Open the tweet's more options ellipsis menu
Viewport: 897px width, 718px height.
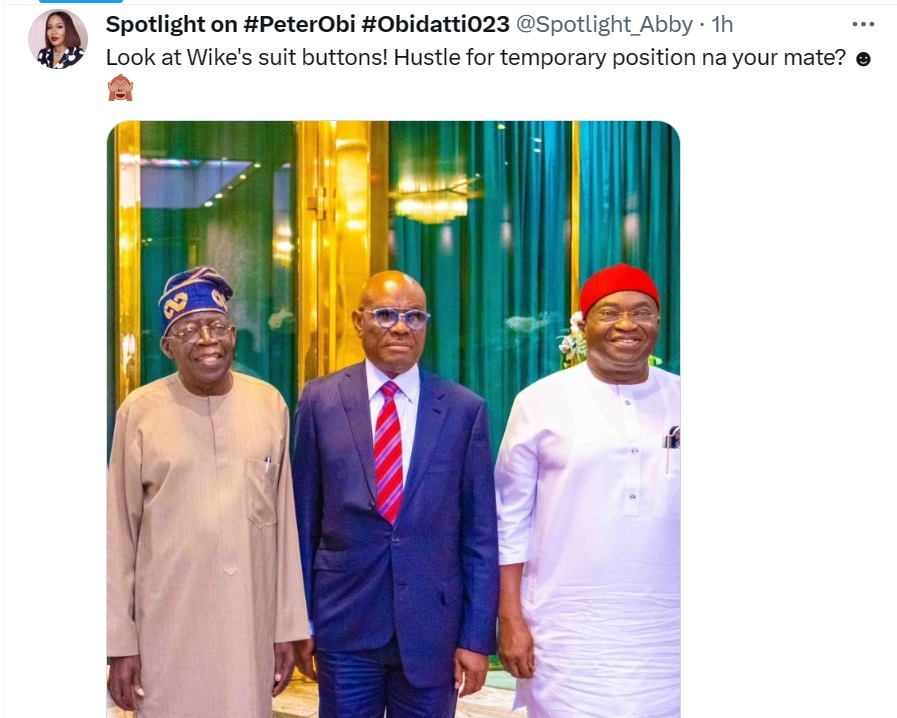862,24
